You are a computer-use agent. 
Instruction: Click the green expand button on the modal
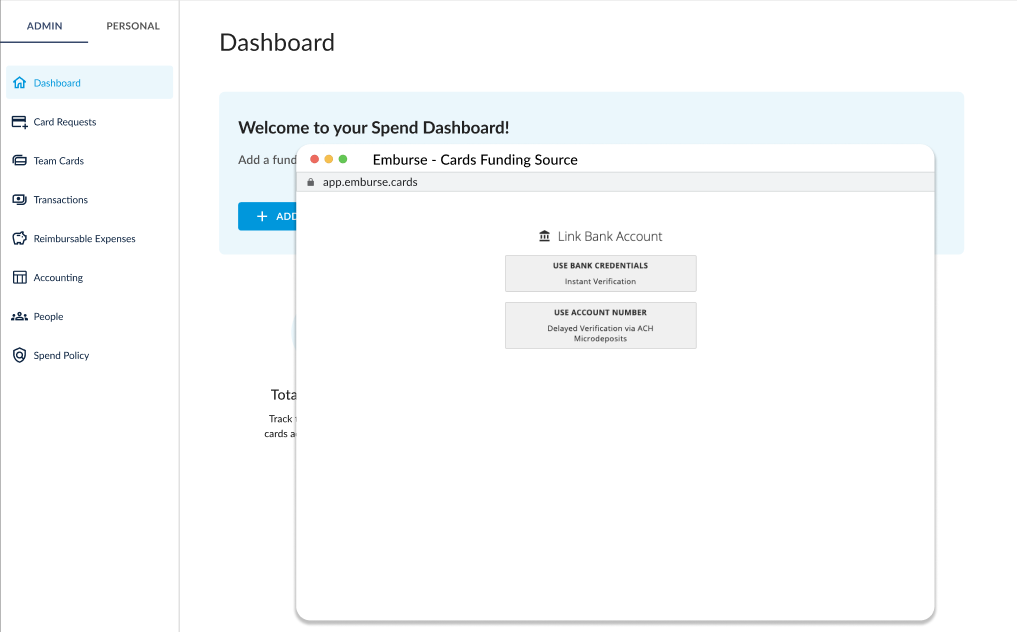343,158
